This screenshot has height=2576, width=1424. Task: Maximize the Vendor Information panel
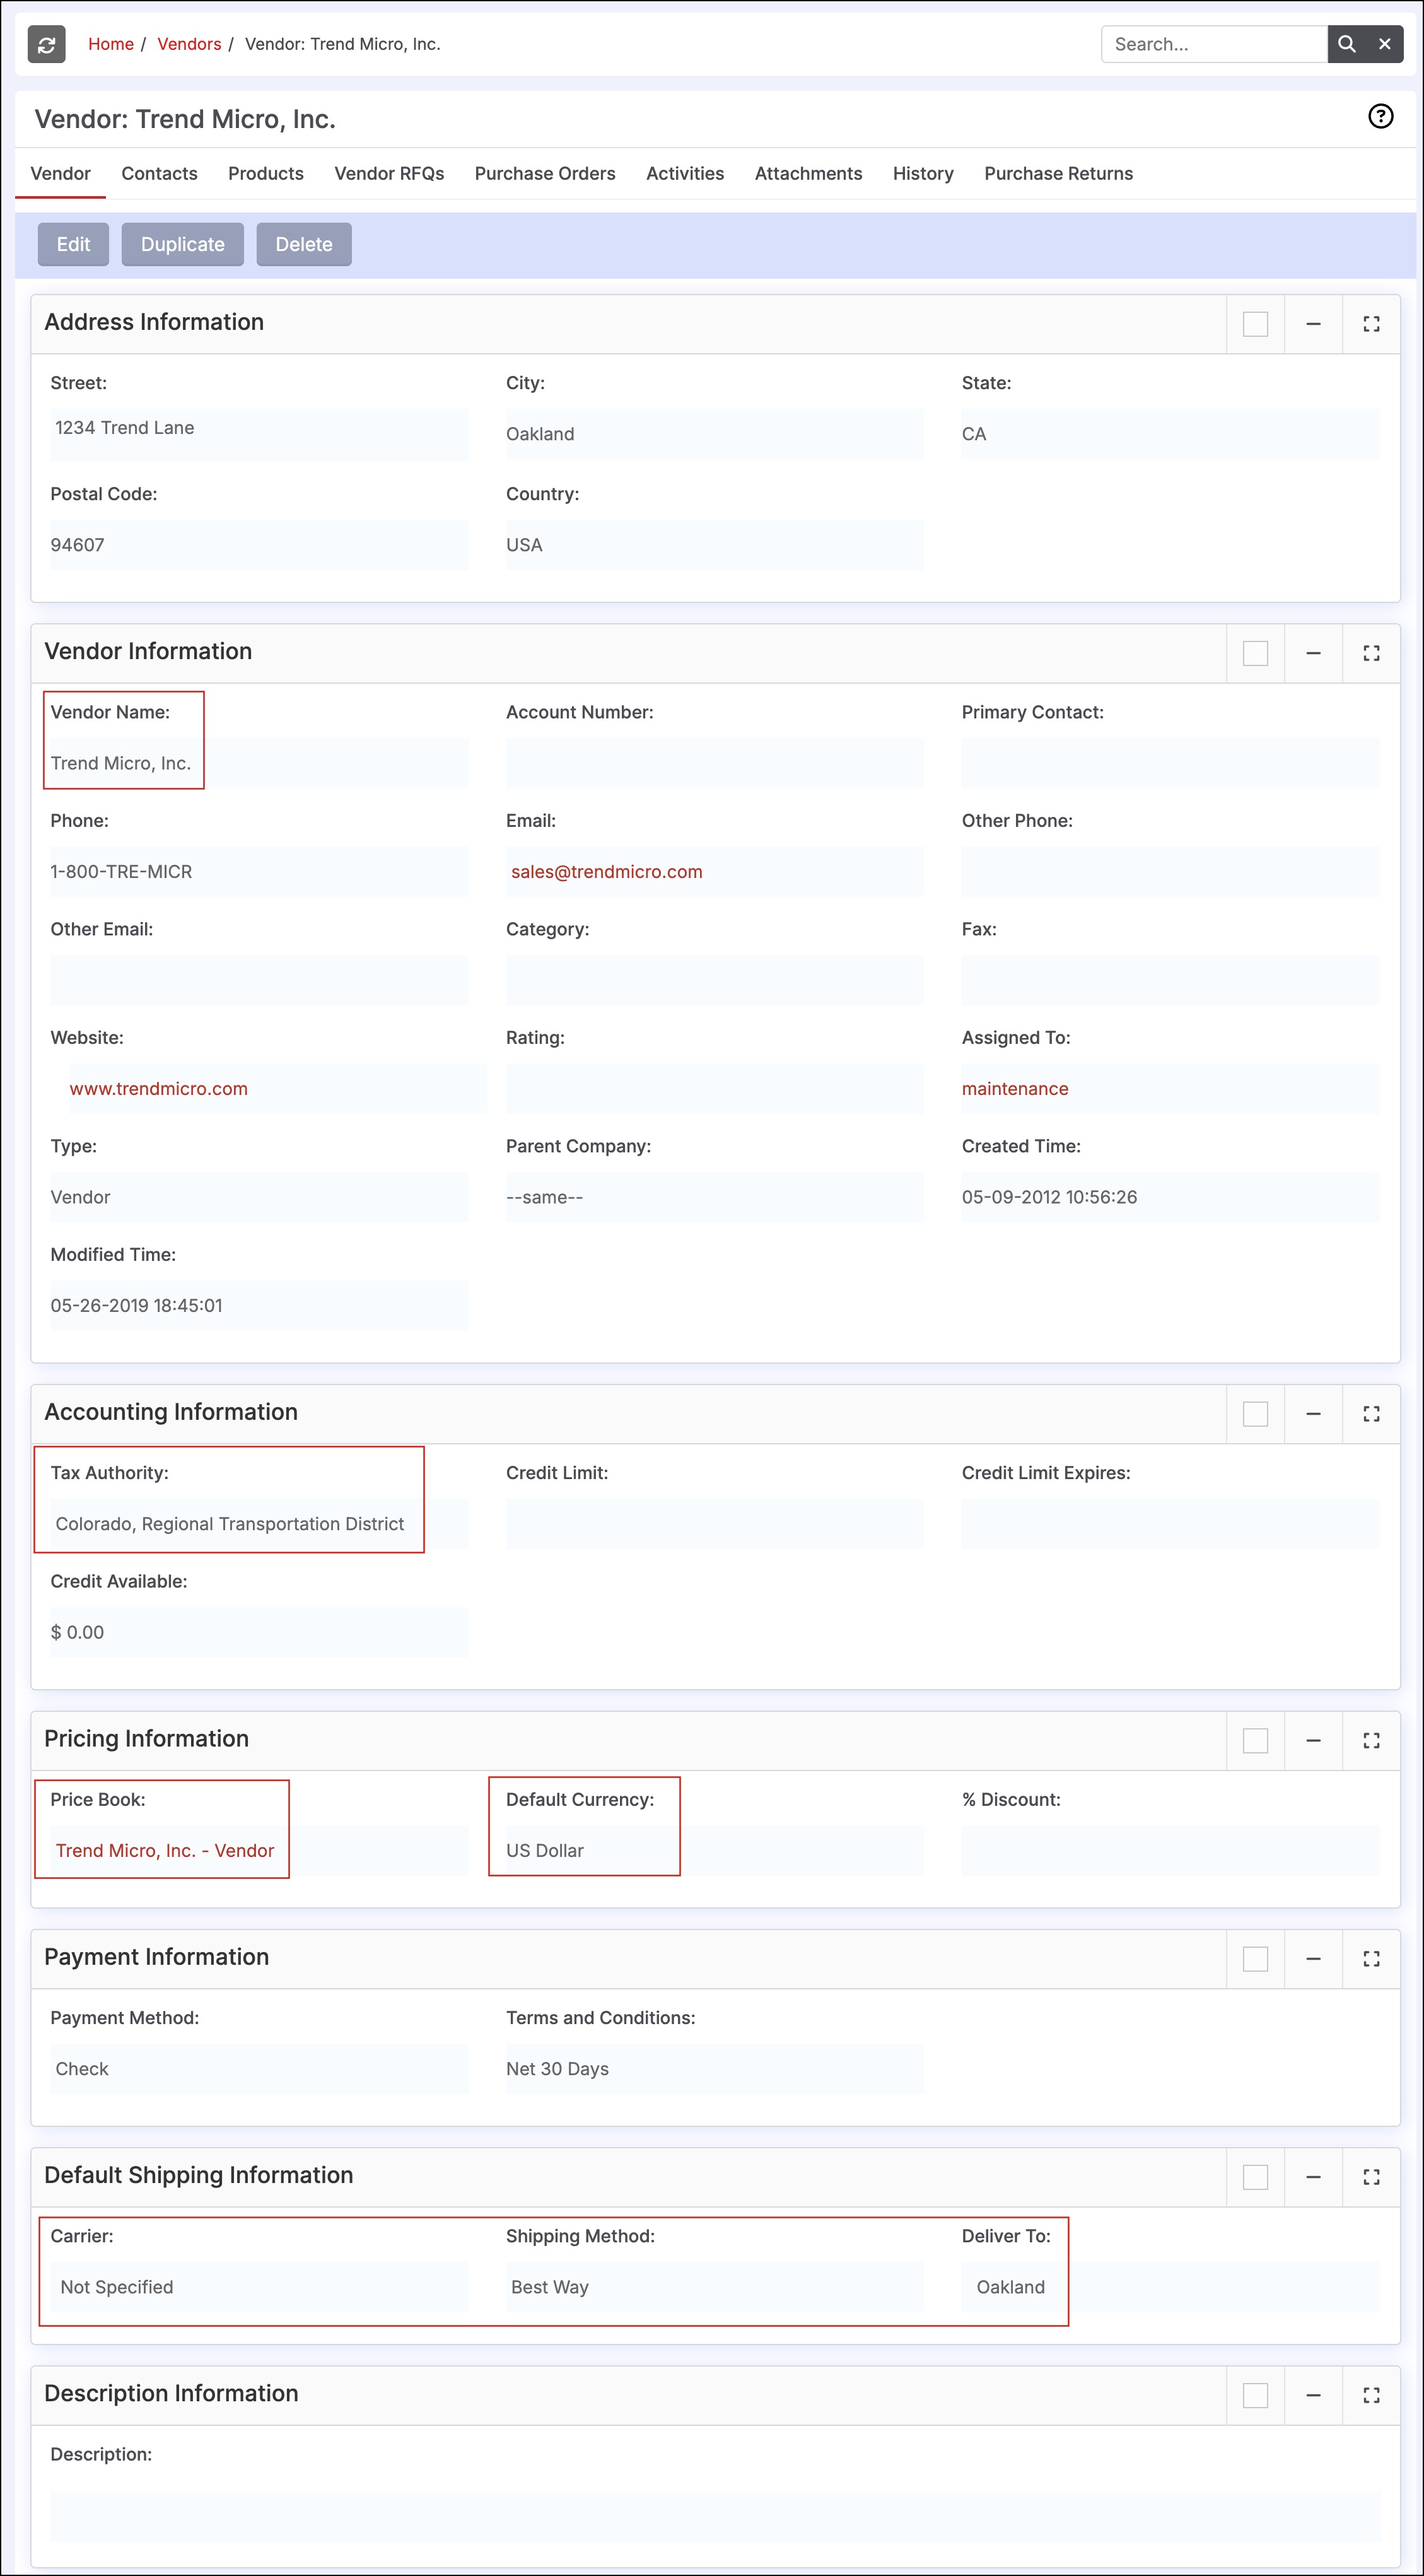click(1371, 653)
